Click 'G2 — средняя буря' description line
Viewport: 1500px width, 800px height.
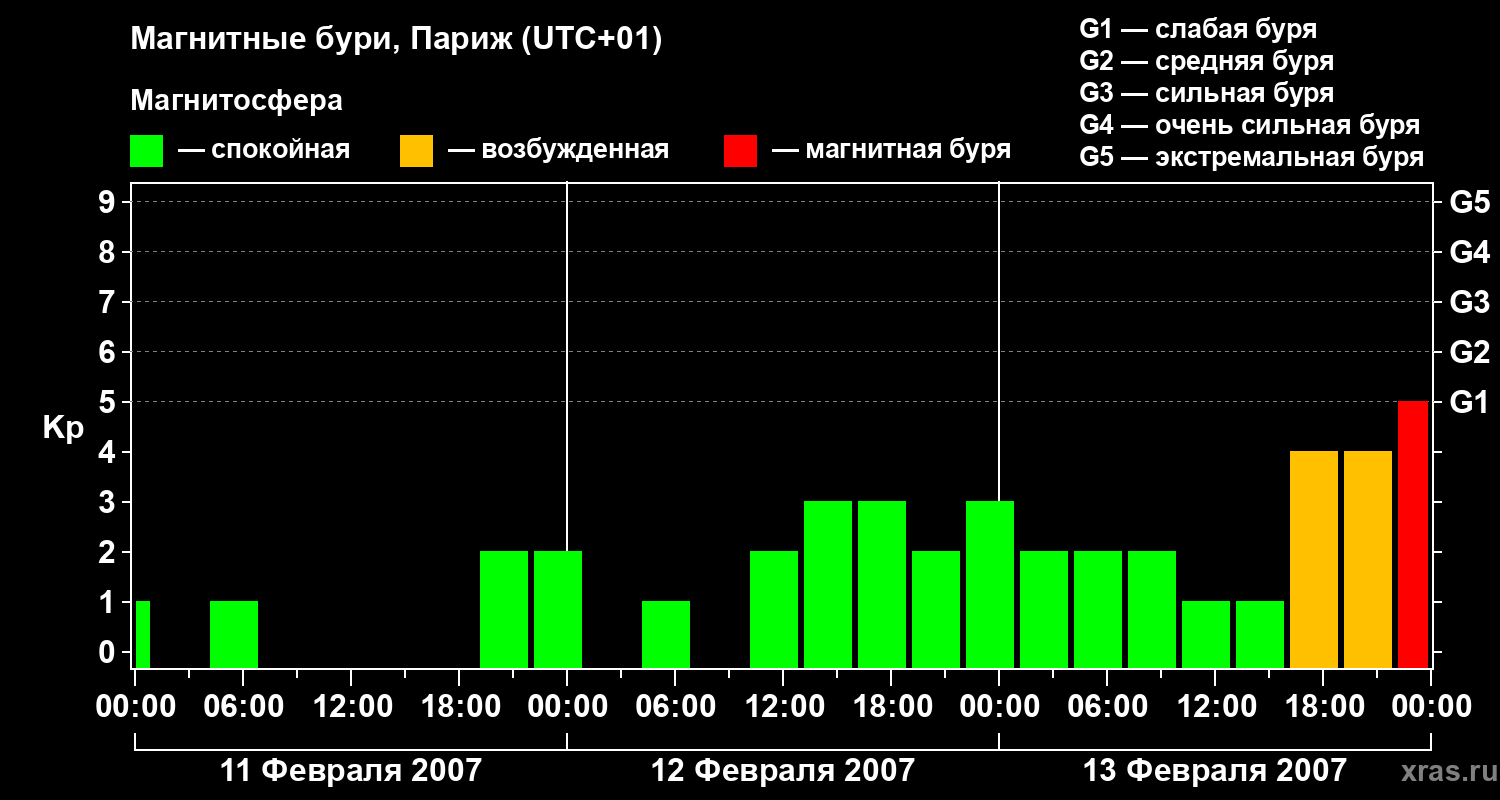(x=1206, y=61)
